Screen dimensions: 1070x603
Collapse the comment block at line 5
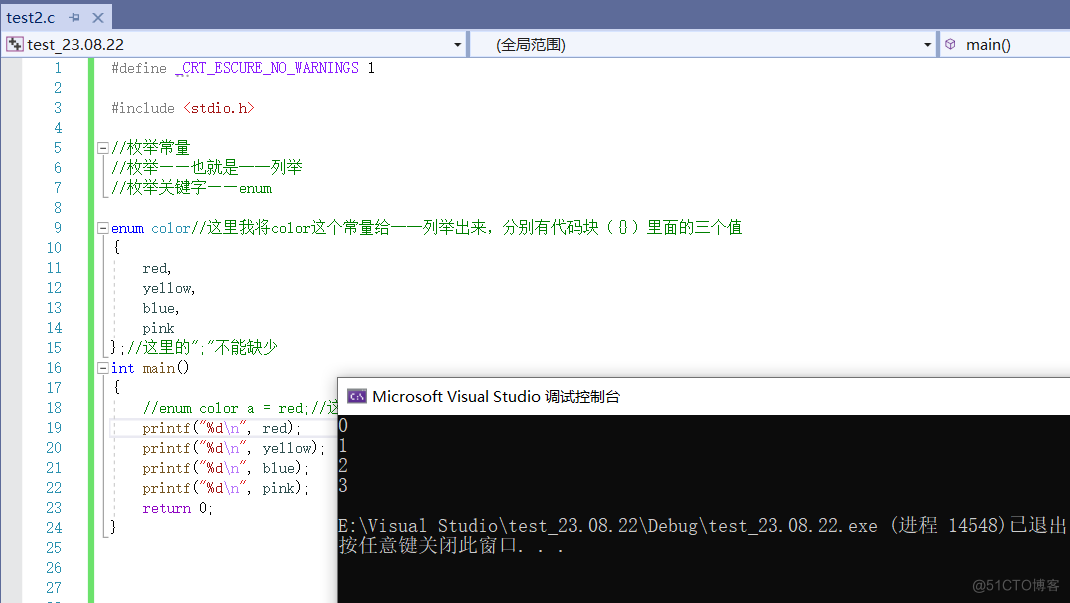point(102,147)
